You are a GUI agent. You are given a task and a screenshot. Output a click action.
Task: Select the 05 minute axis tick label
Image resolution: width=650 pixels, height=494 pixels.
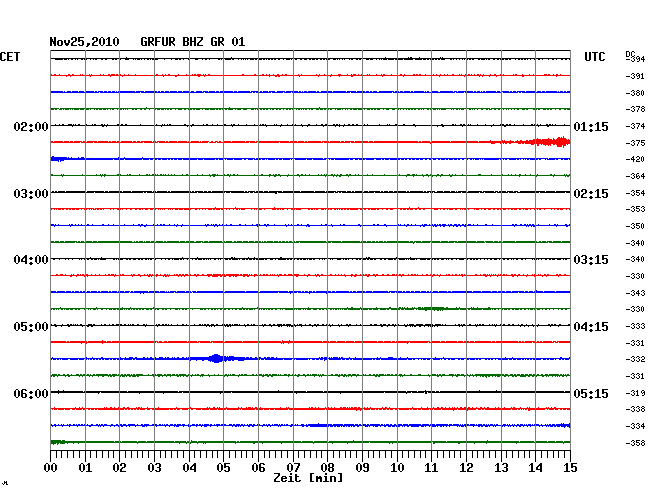pyautogui.click(x=223, y=468)
